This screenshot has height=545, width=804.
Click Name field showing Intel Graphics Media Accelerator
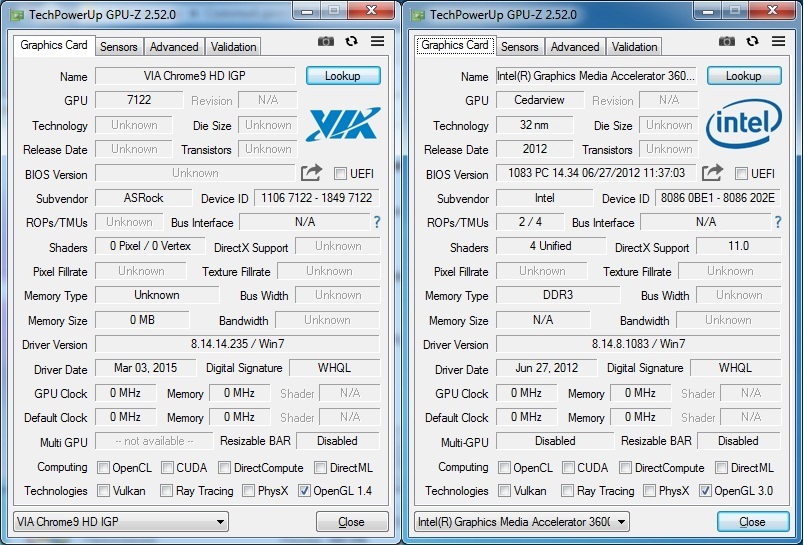click(596, 76)
